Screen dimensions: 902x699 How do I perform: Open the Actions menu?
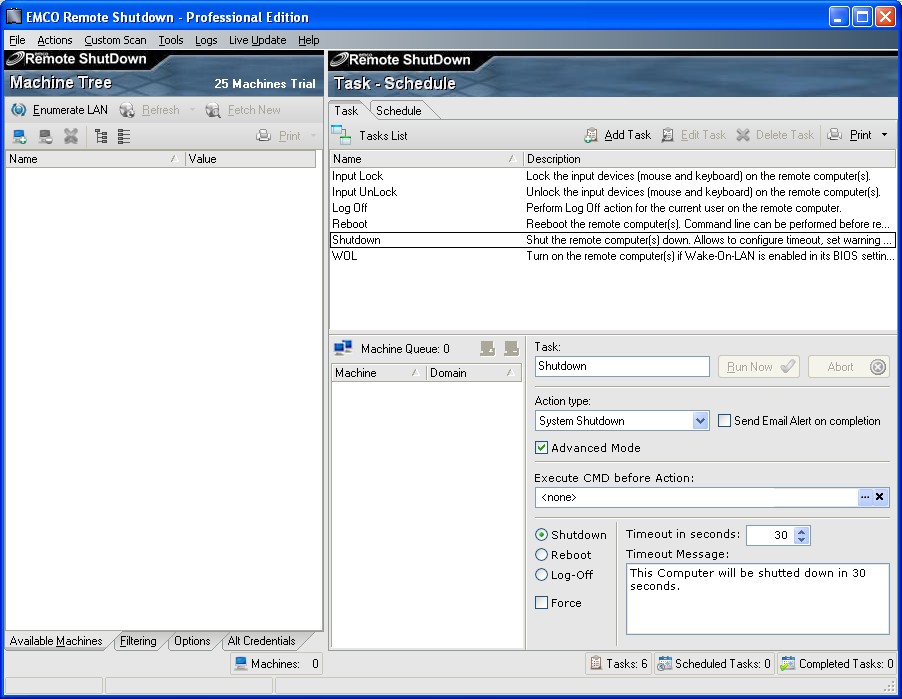(55, 40)
